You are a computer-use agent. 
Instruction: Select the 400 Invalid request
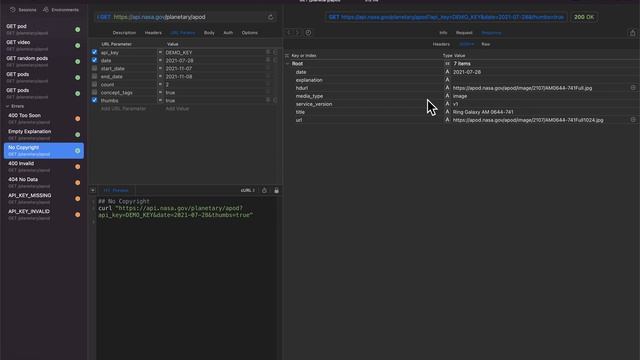(x=43, y=167)
